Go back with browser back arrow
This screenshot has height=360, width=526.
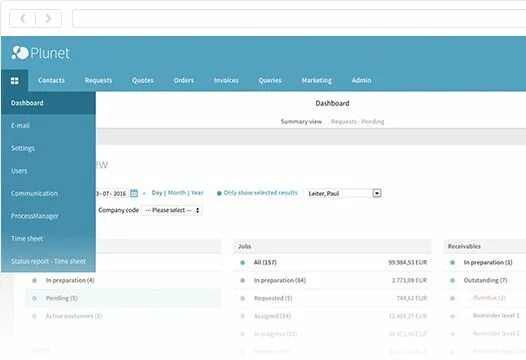pyautogui.click(x=22, y=18)
